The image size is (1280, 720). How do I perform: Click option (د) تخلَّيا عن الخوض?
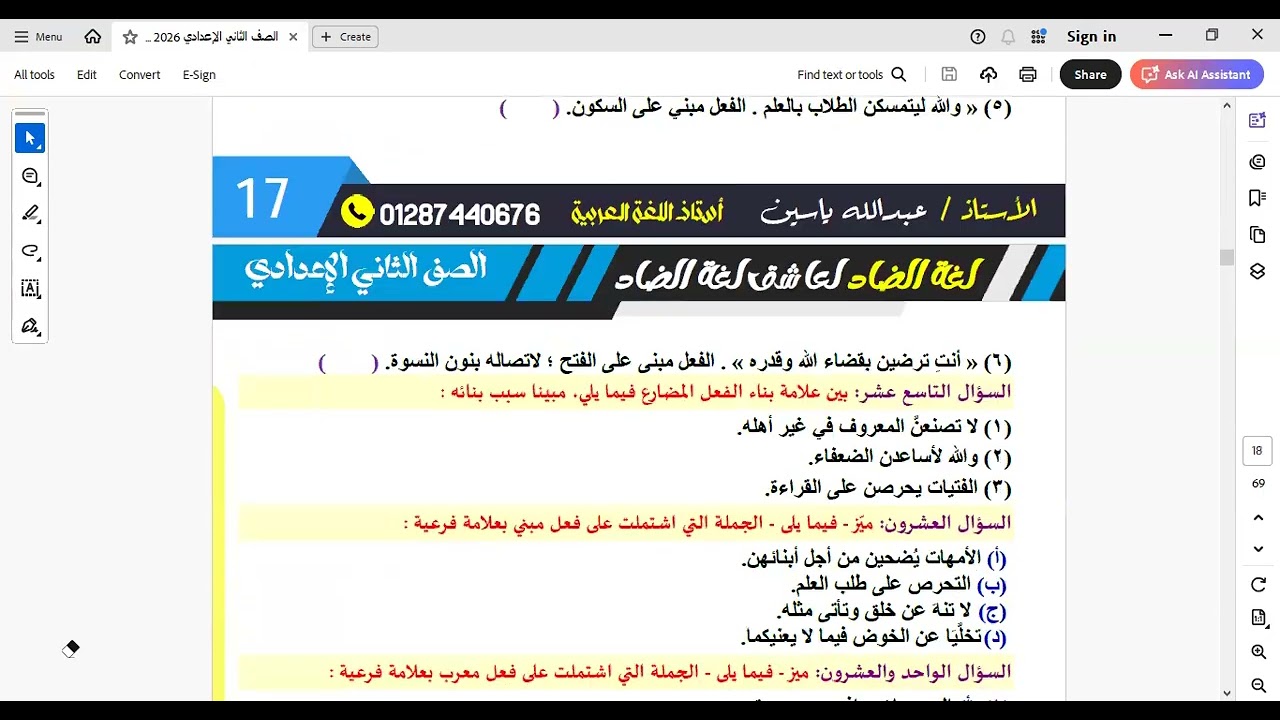874,636
